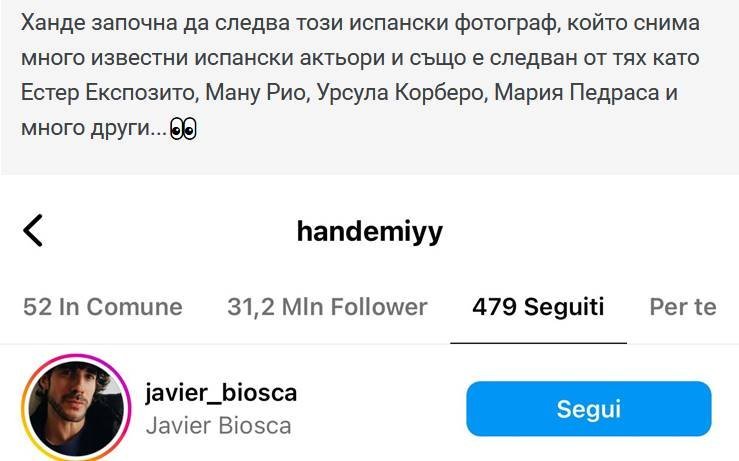Viewport: 739px width, 461px height.
Task: Open the 31,2 Mln Follower tab
Action: click(327, 307)
